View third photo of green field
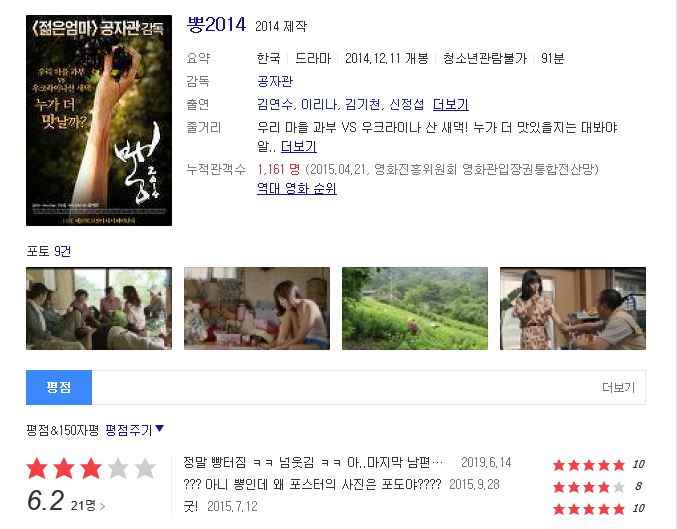The width and height of the screenshot is (677, 529). (x=415, y=308)
